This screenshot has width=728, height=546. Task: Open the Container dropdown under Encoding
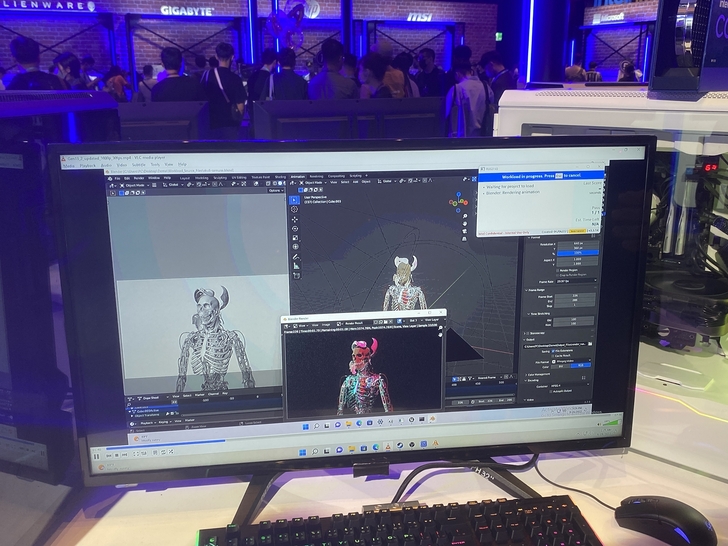click(569, 386)
